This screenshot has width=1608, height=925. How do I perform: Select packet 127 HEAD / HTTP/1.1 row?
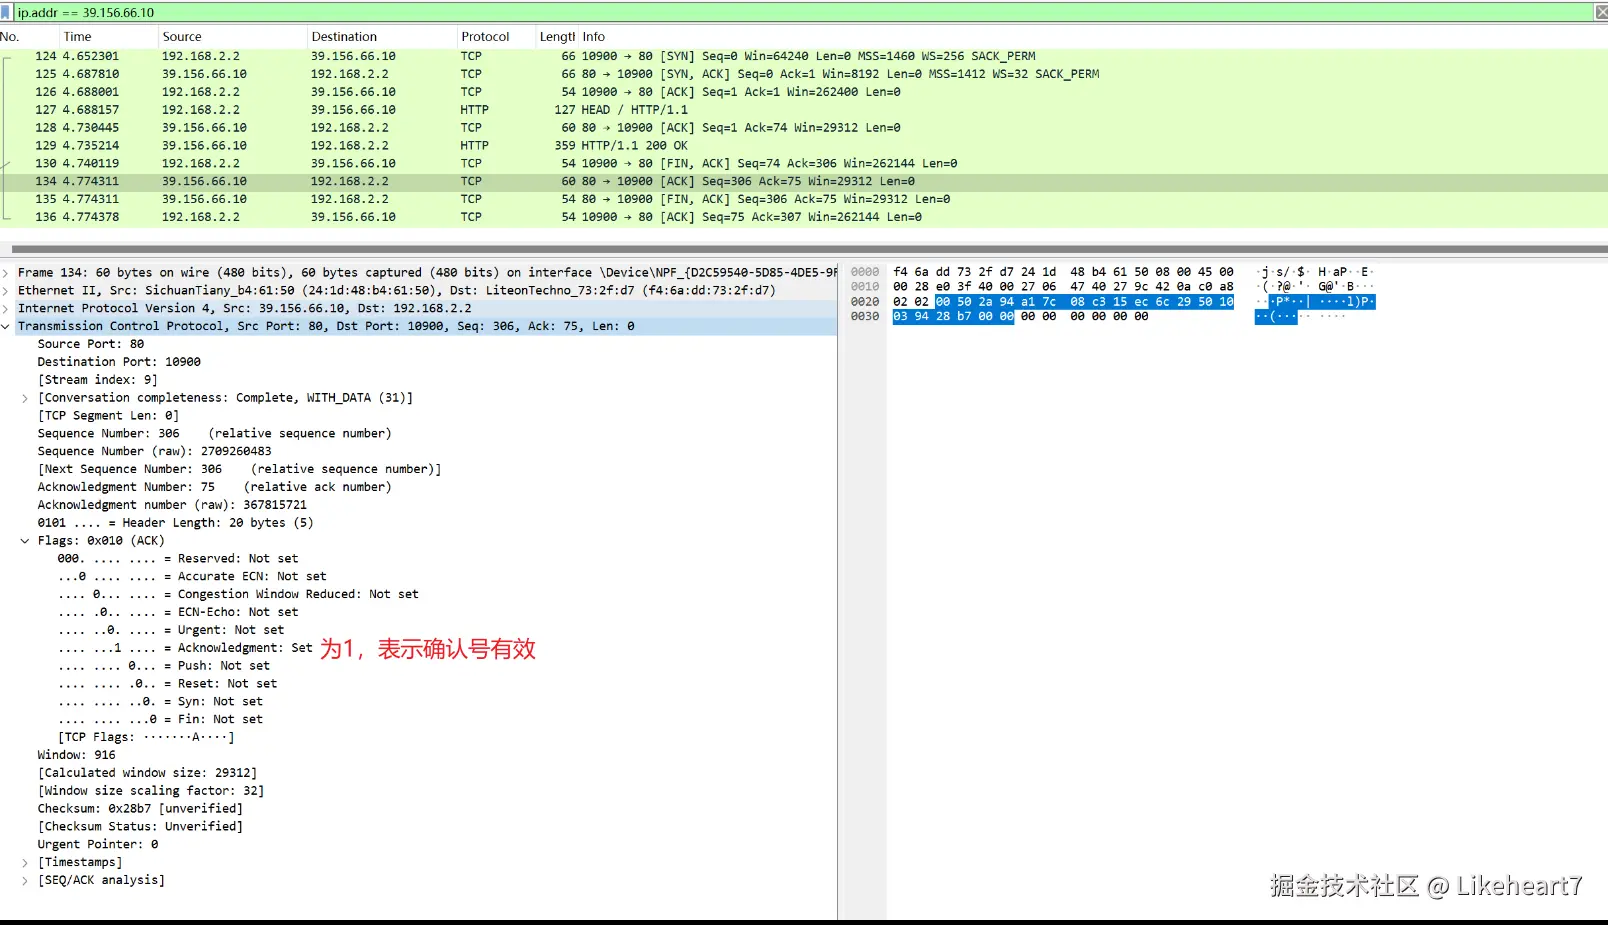point(804,111)
